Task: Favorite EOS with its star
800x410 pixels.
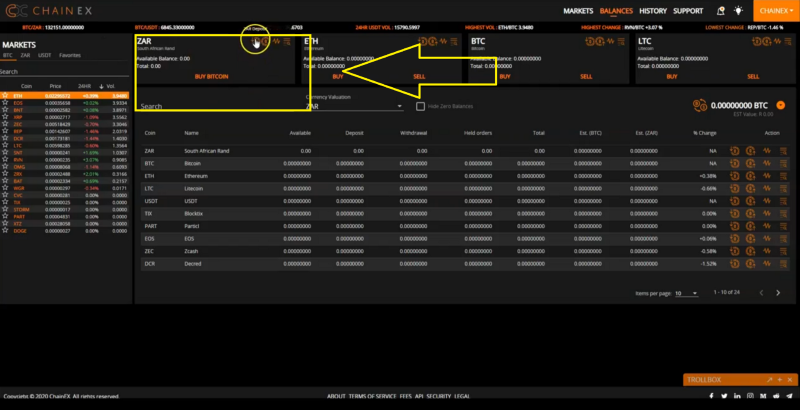Action: 5,102
